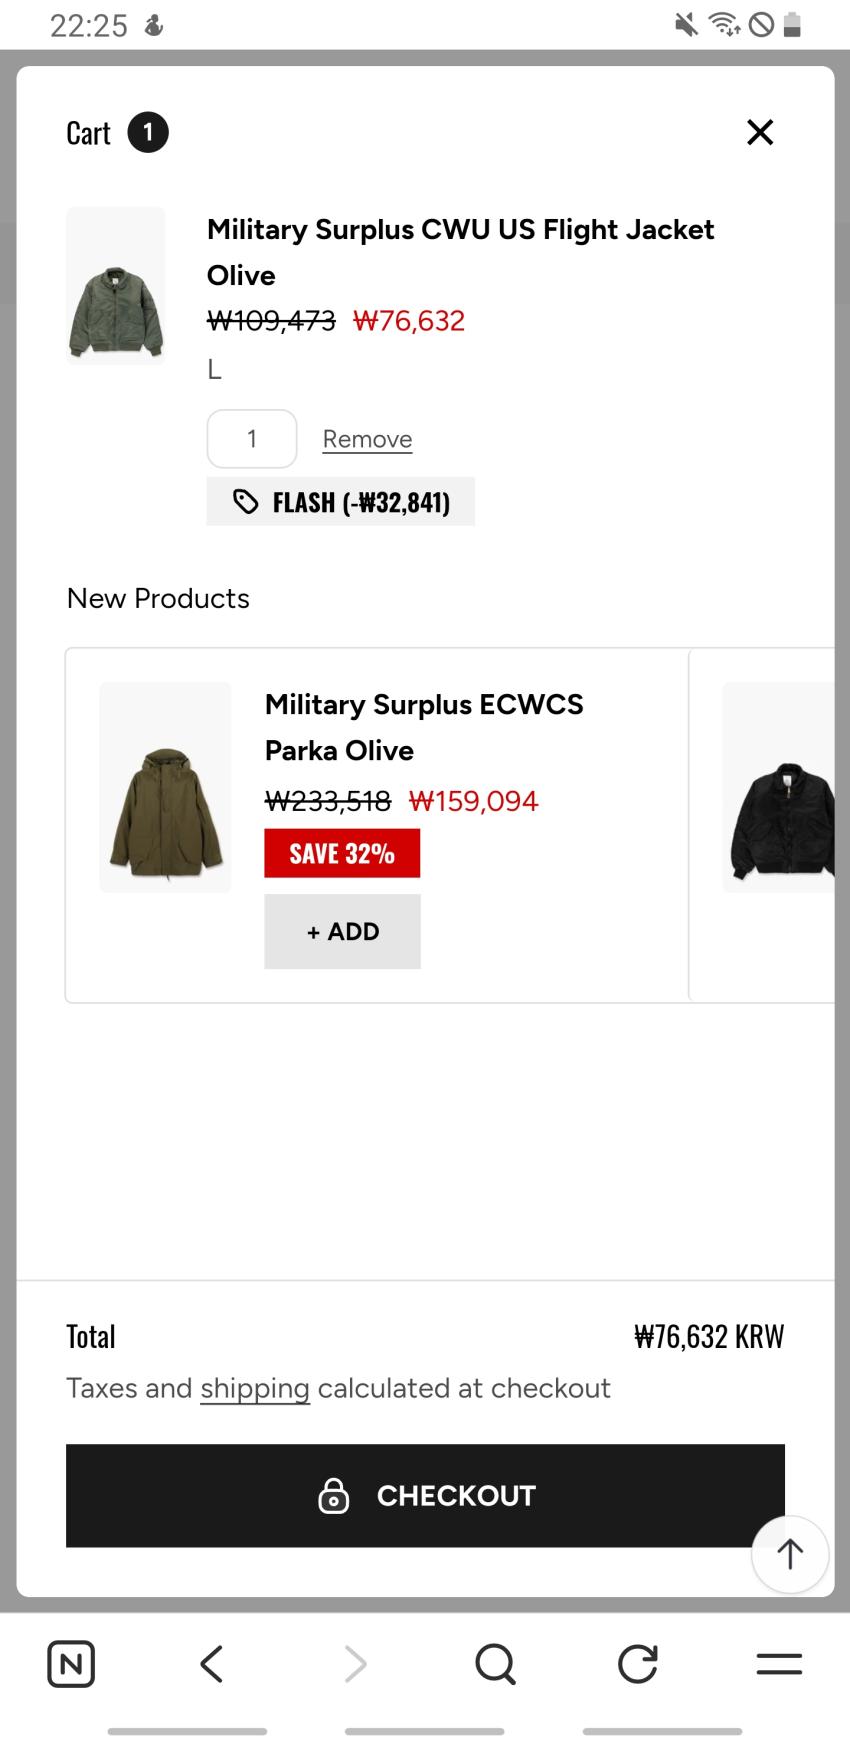This screenshot has width=850, height=1747.
Task: Open Military Surplus ECWCS Parka title
Action: (x=424, y=727)
